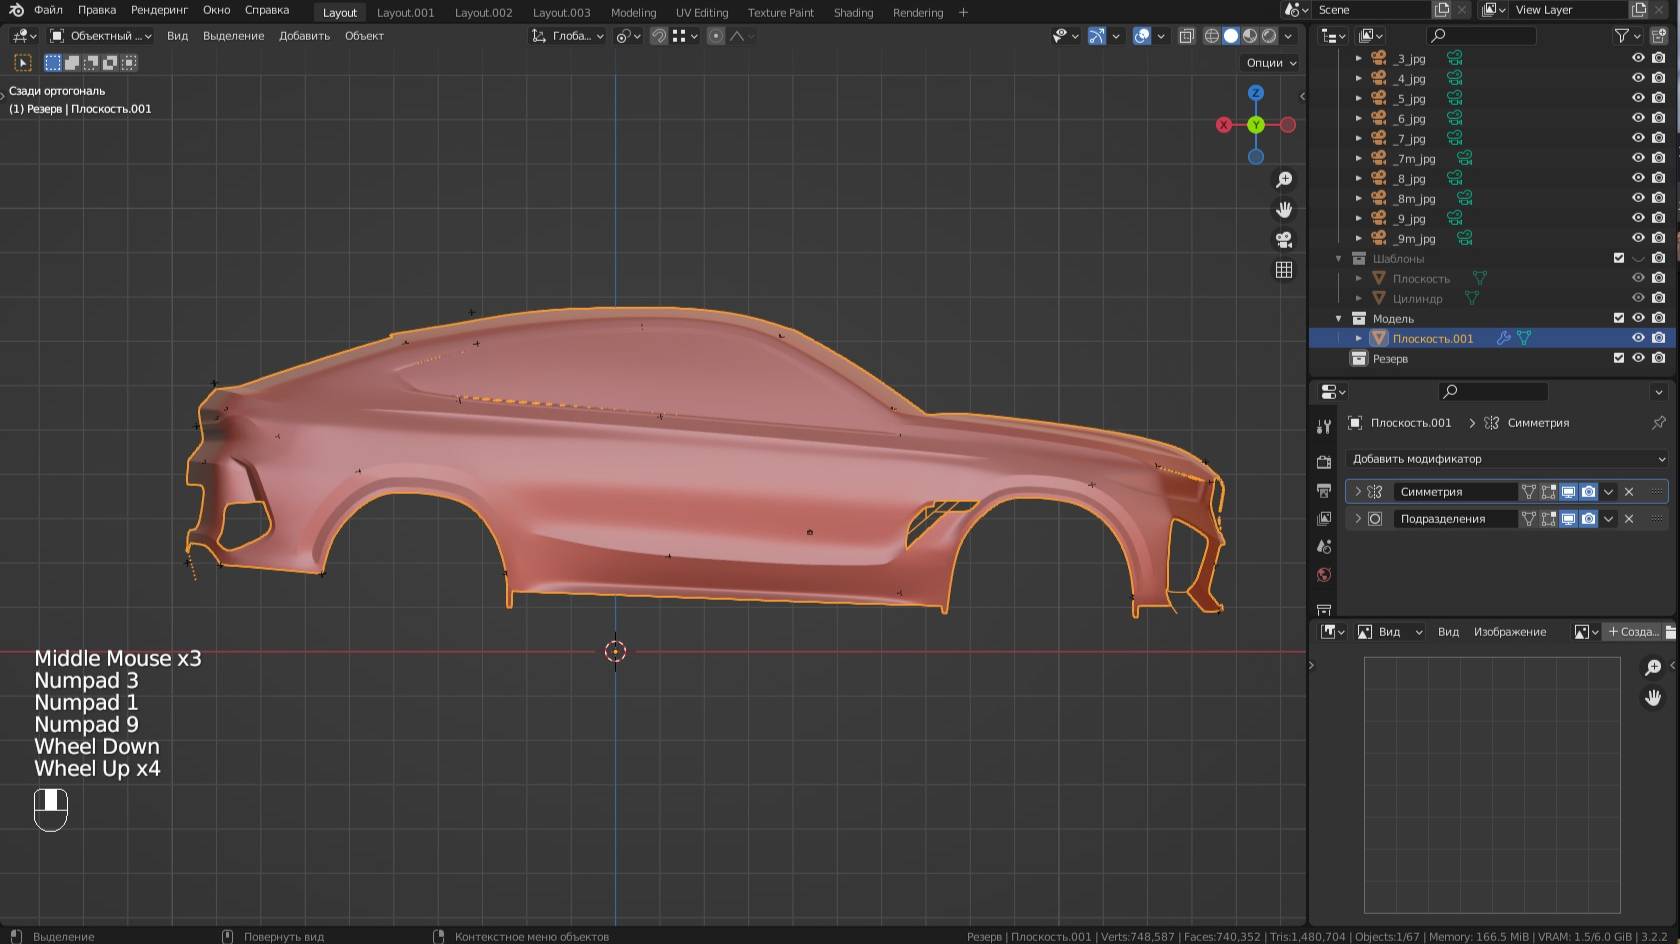The image size is (1680, 944).
Task: Uncheck the Шаблоны collection checkbox
Action: (1617, 257)
